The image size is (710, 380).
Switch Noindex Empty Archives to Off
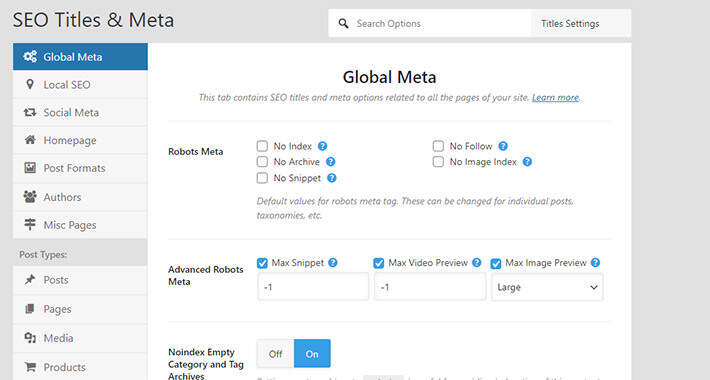[x=275, y=354]
